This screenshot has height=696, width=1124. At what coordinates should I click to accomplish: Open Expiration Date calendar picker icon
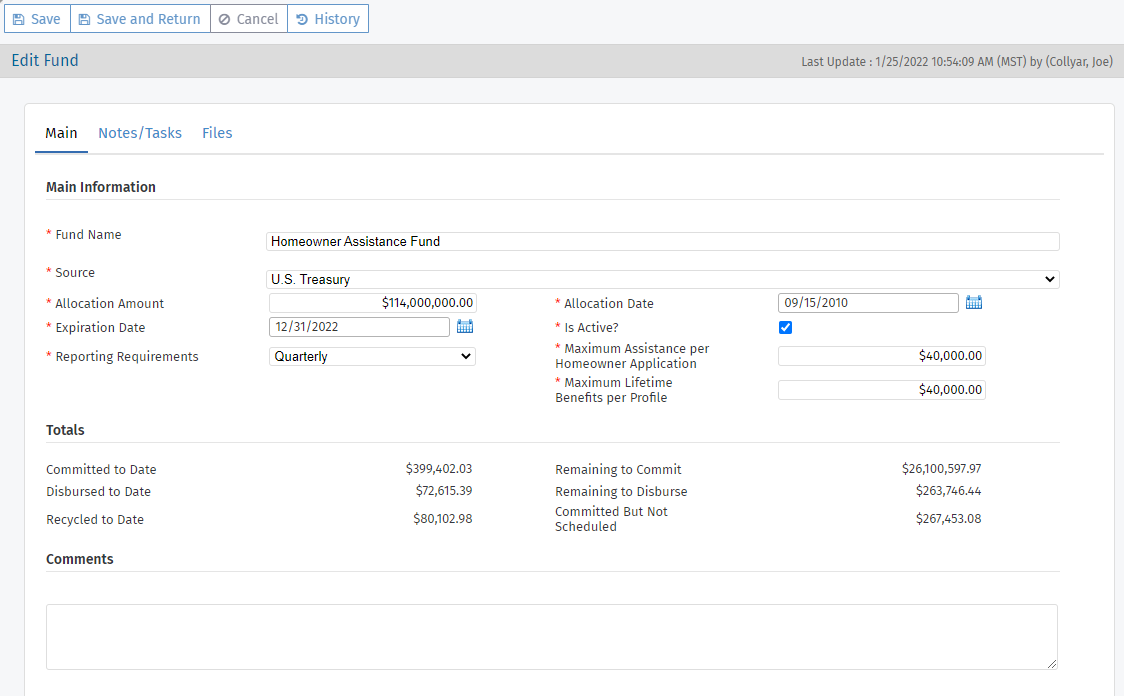pyautogui.click(x=465, y=326)
